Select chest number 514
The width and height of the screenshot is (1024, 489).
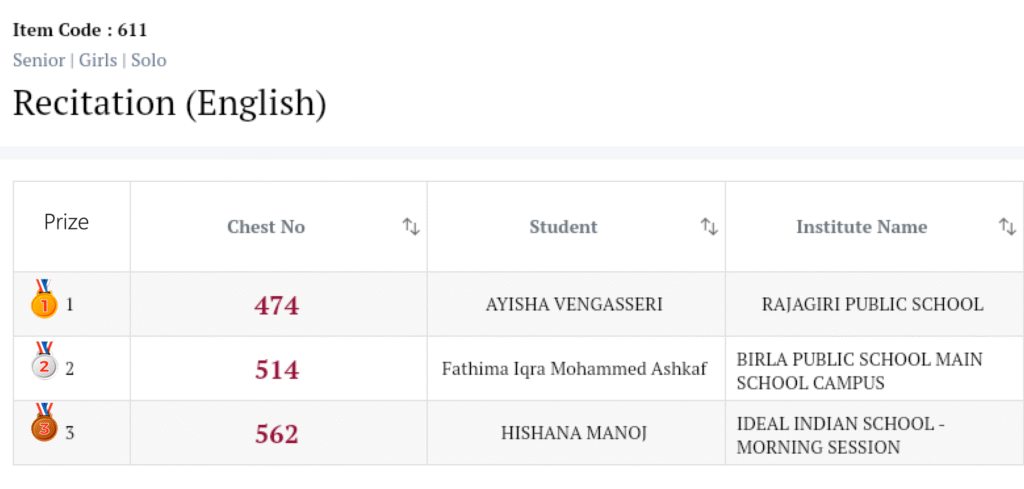pos(277,370)
